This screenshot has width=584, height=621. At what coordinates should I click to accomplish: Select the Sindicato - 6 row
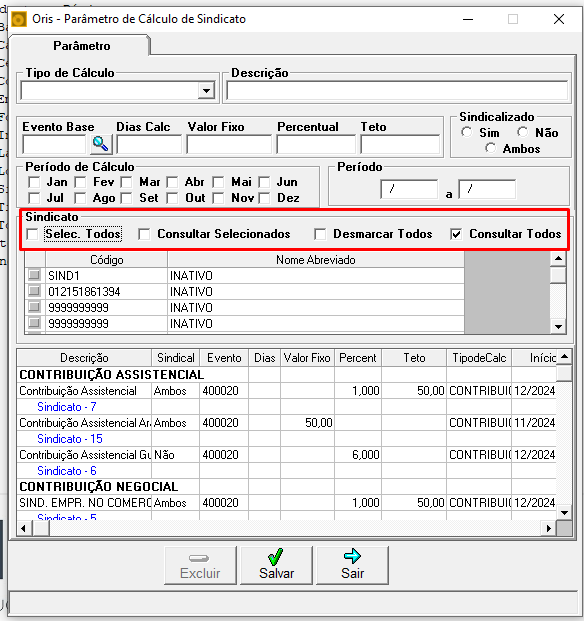coord(84,471)
